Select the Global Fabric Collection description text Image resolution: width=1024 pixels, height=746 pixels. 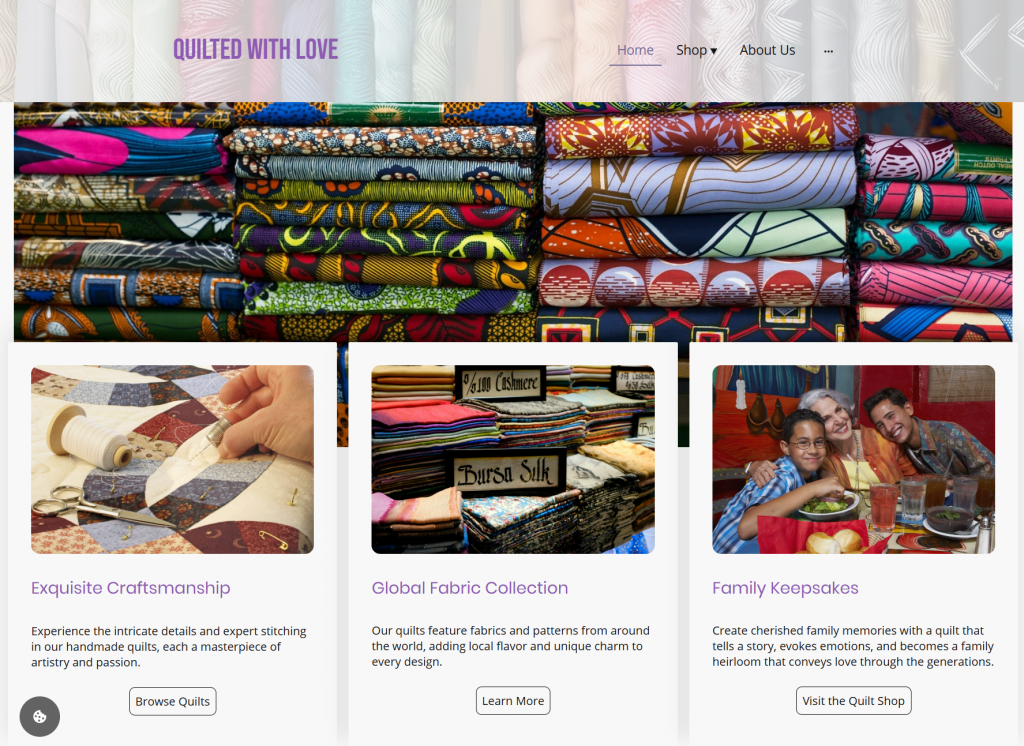(511, 646)
